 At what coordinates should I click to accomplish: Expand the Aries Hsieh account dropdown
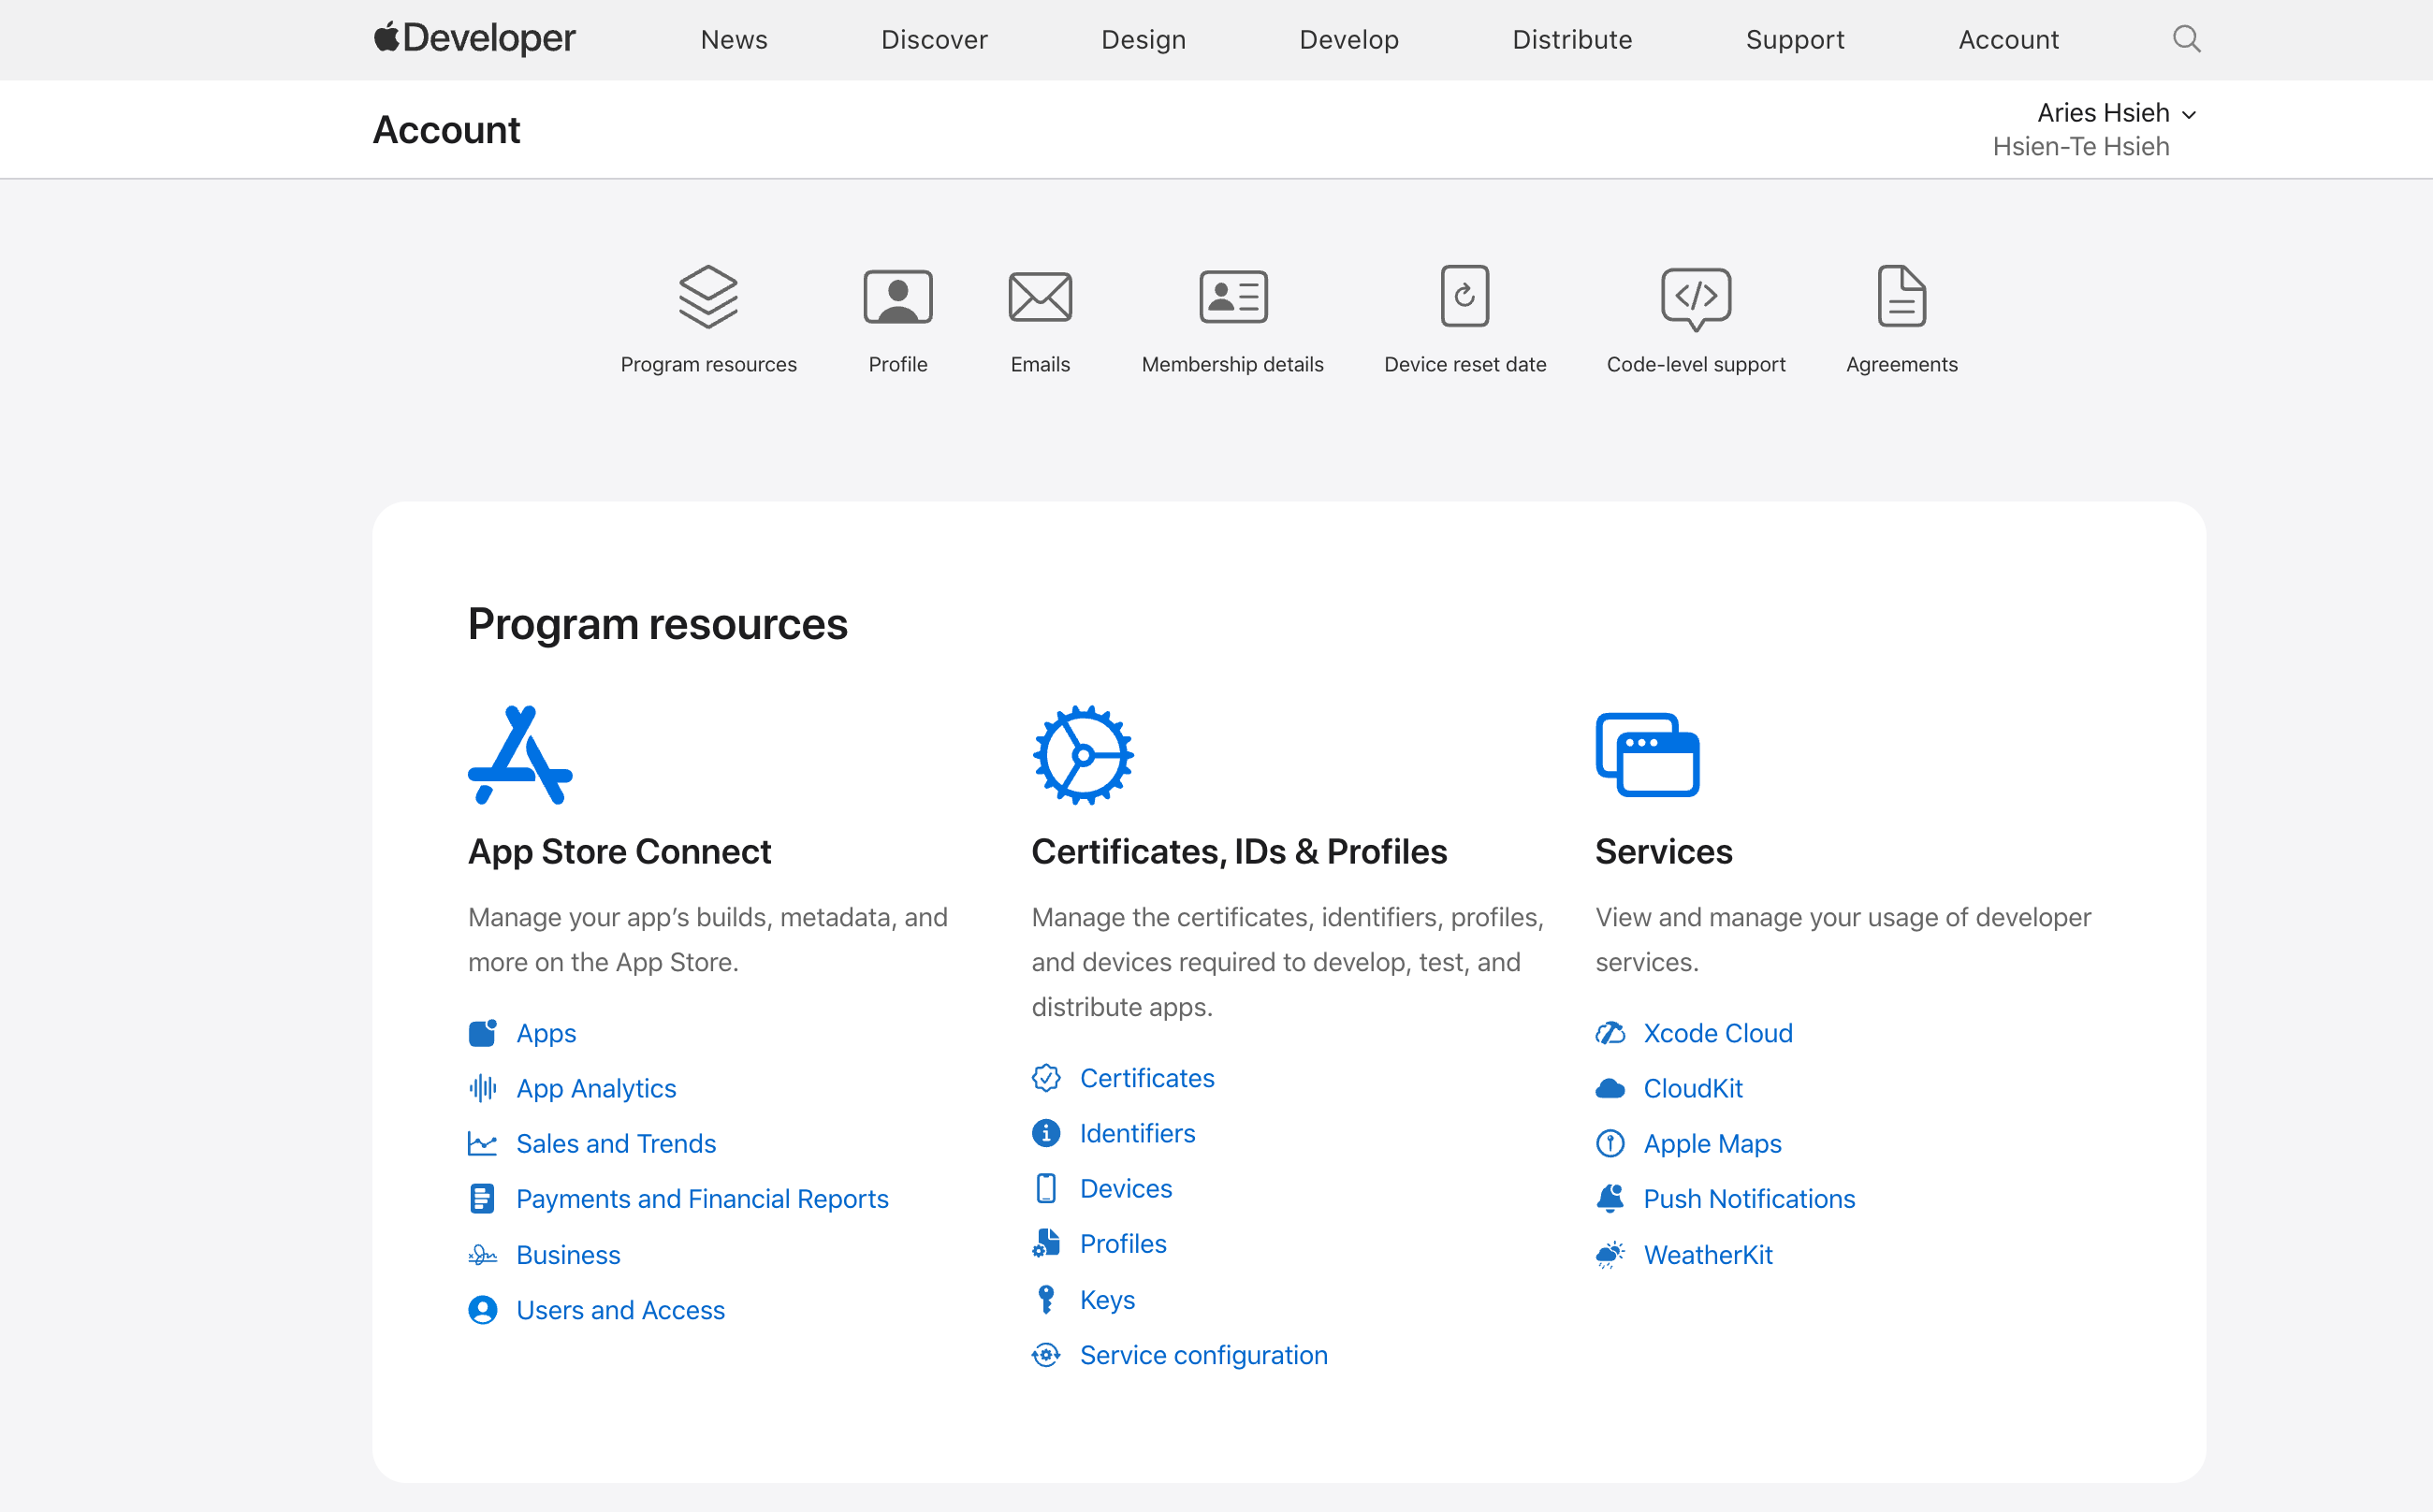(x=2116, y=113)
